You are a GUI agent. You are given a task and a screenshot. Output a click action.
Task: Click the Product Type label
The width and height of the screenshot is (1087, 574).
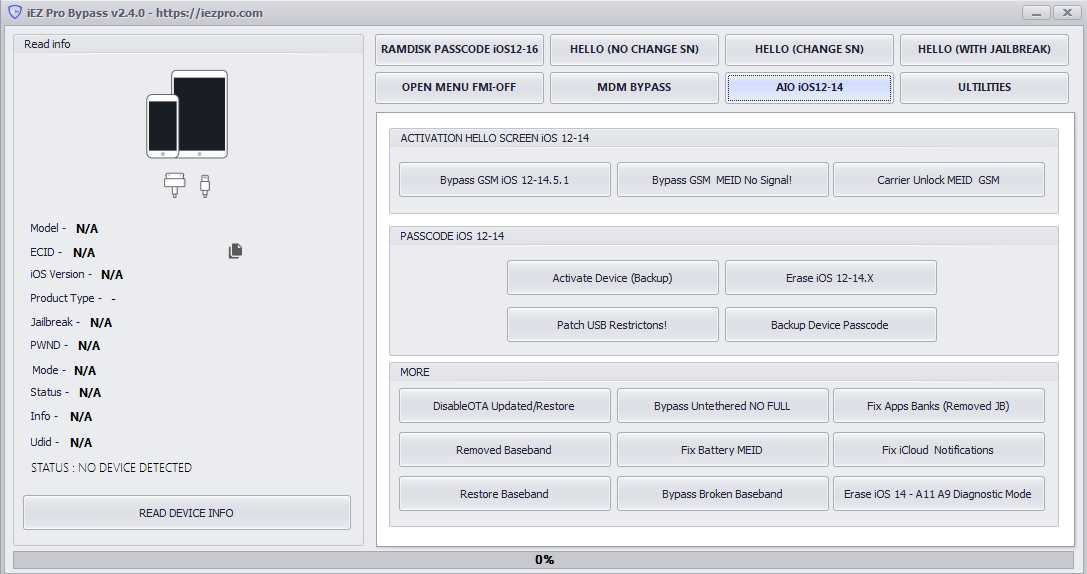pyautogui.click(x=66, y=298)
